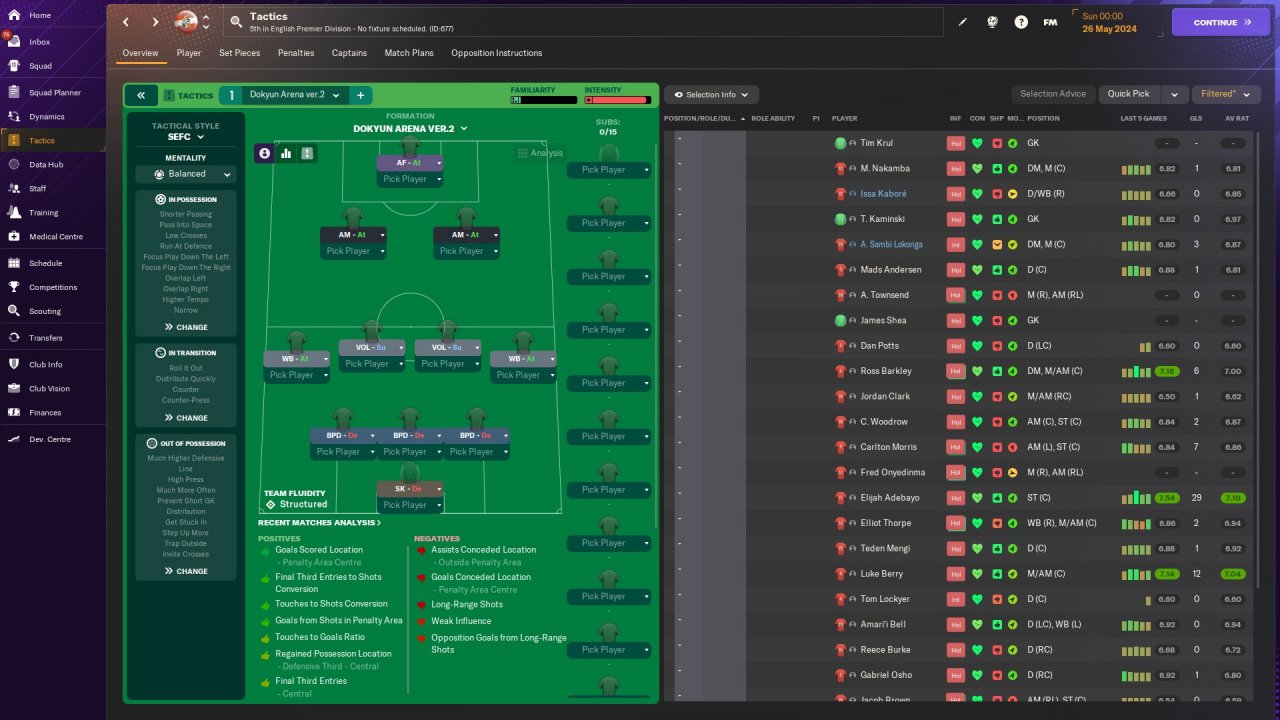1280x720 pixels.
Task: Open Club Info in sidebar
Action: 45,364
